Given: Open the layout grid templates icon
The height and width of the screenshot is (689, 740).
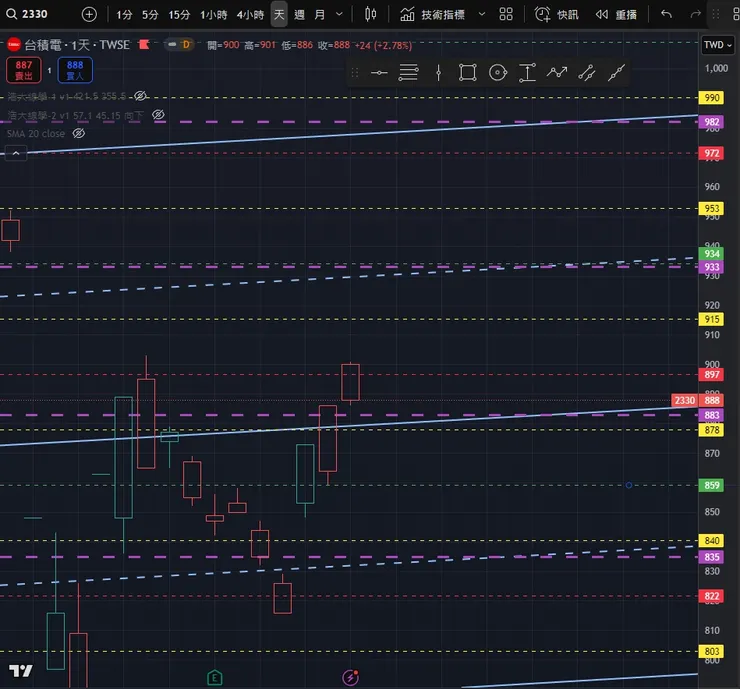Looking at the screenshot, I should (505, 14).
